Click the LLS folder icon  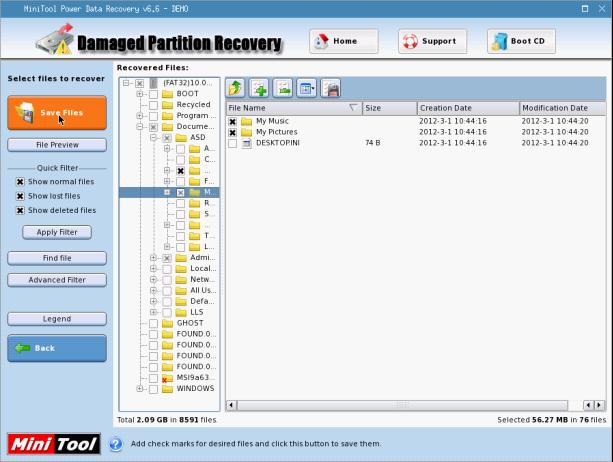pyautogui.click(x=181, y=312)
